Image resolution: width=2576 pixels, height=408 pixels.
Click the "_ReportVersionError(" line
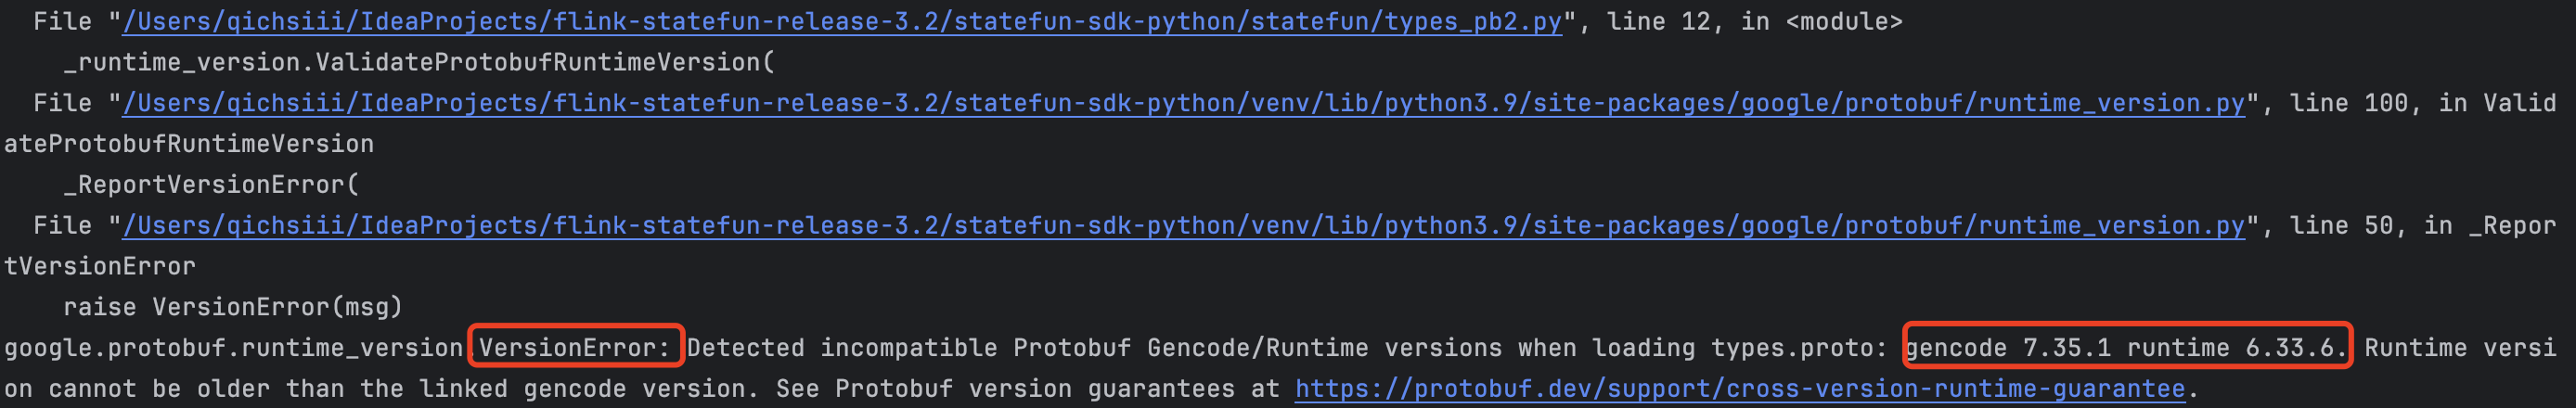click(x=211, y=184)
